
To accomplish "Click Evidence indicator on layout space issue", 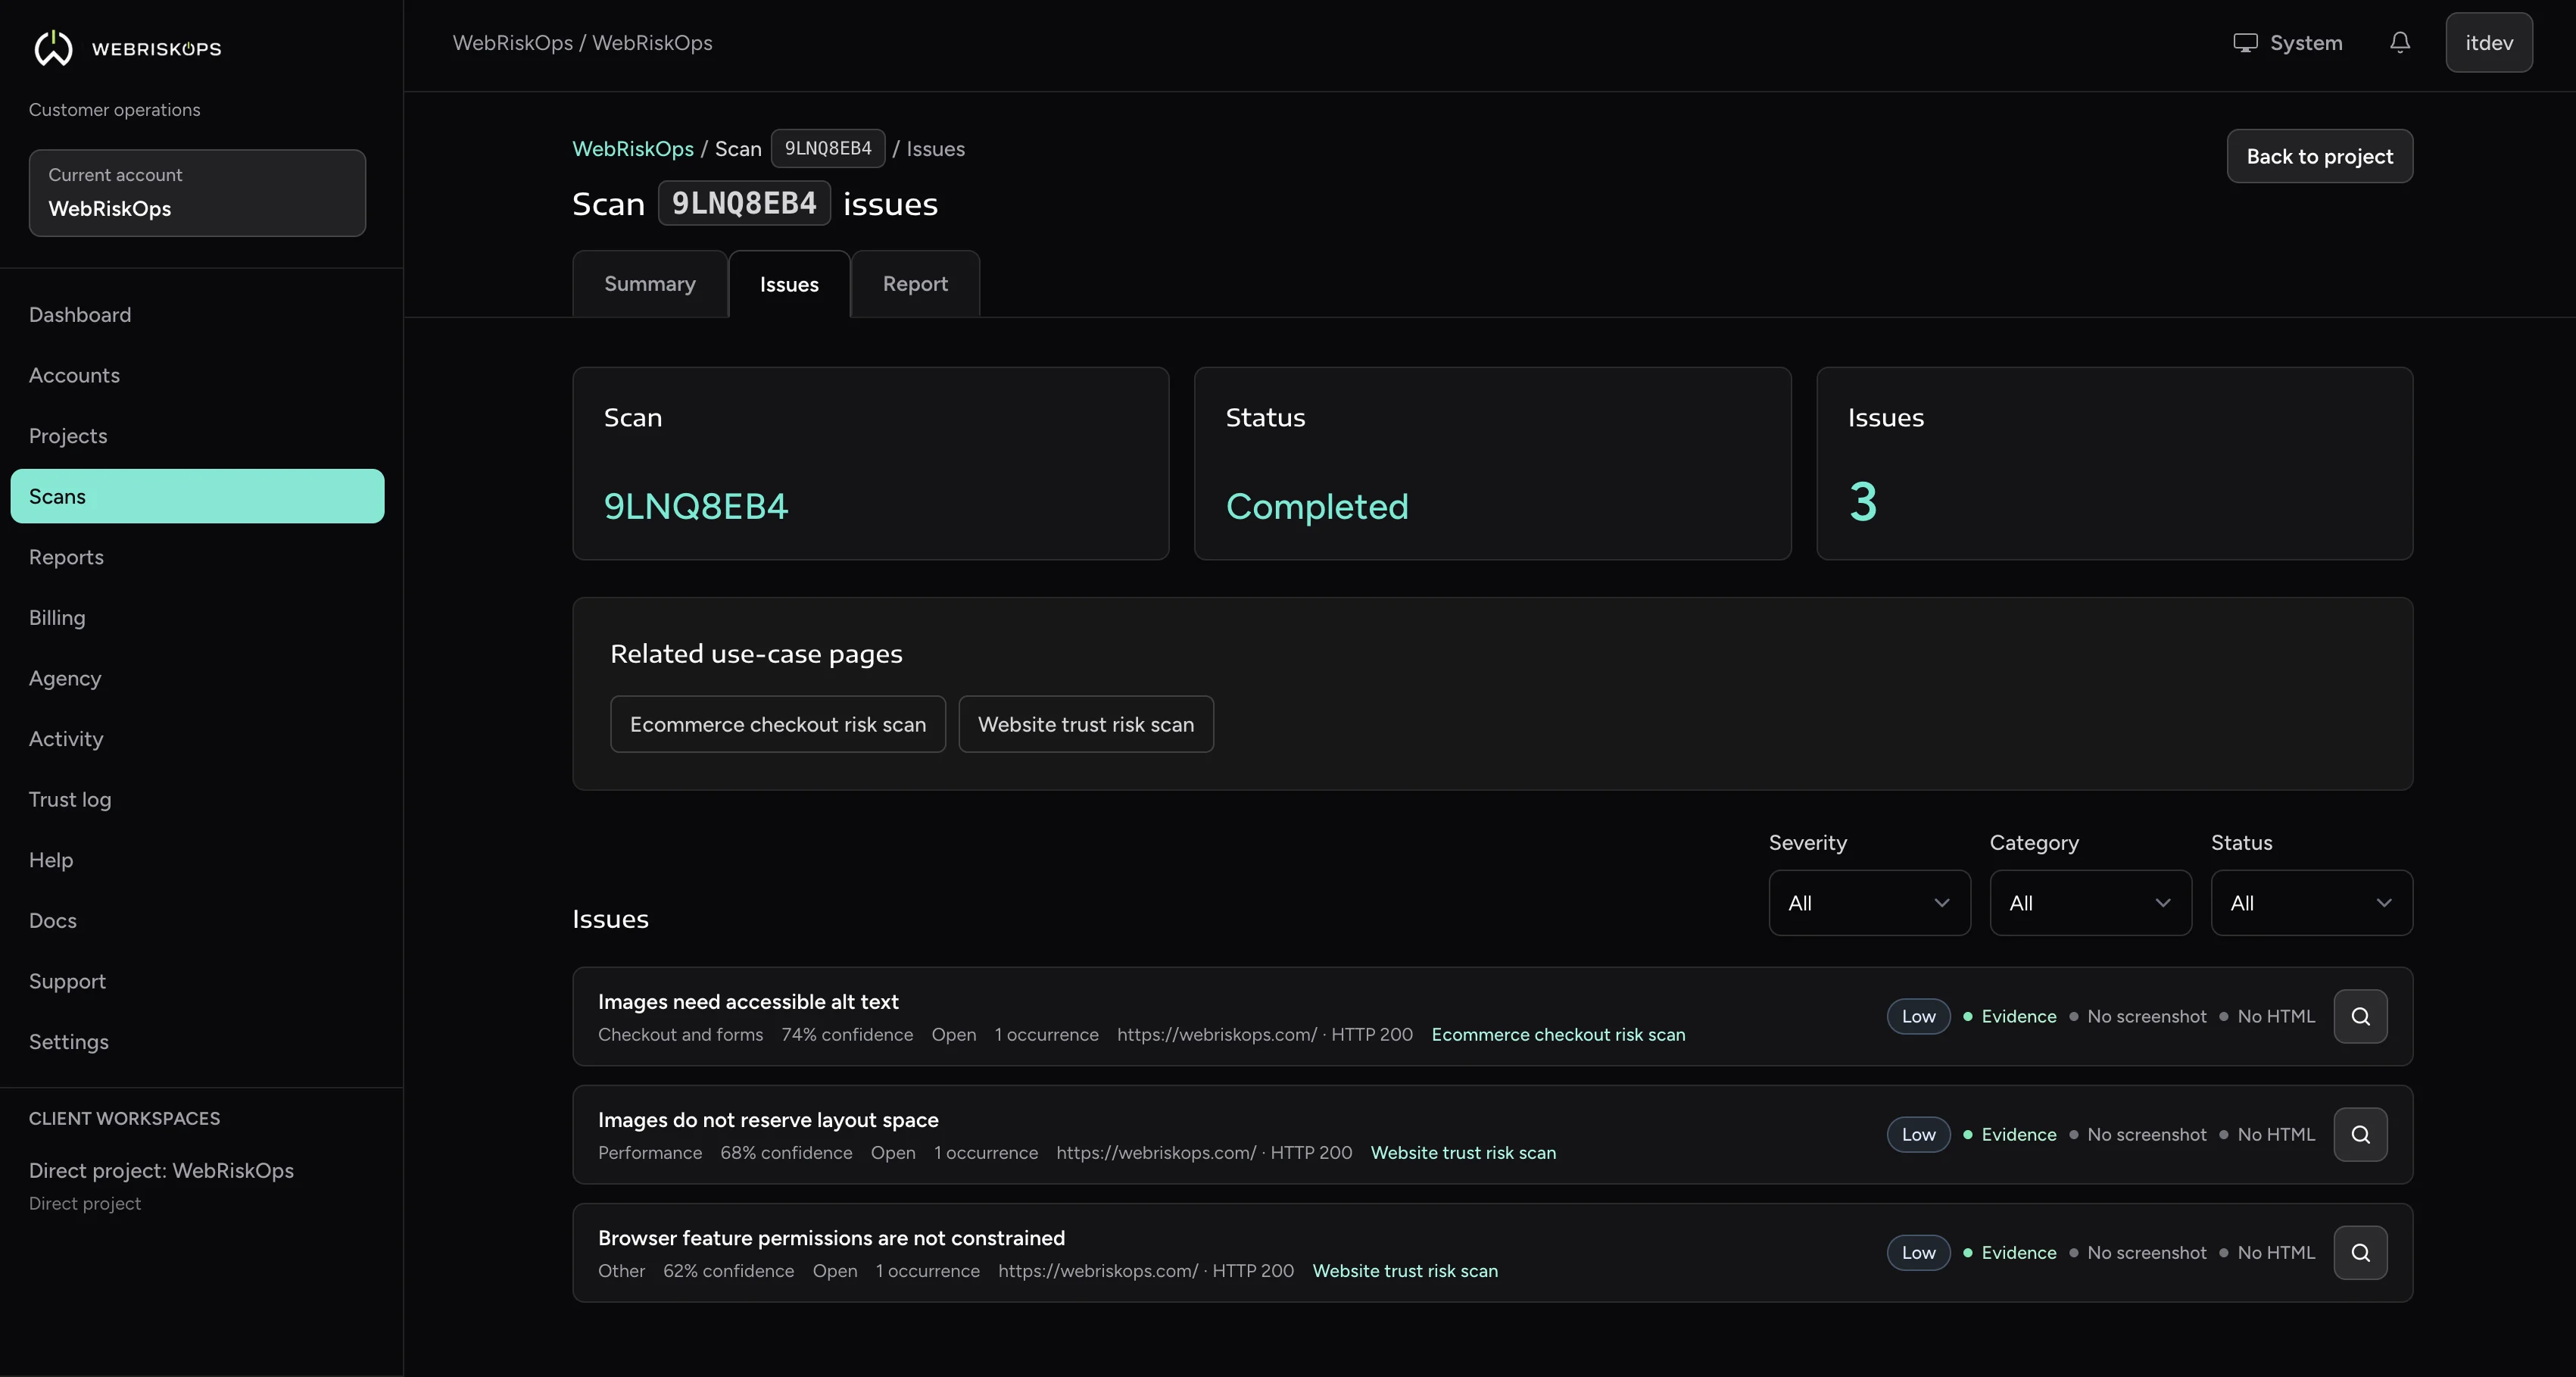I will (x=2010, y=1134).
